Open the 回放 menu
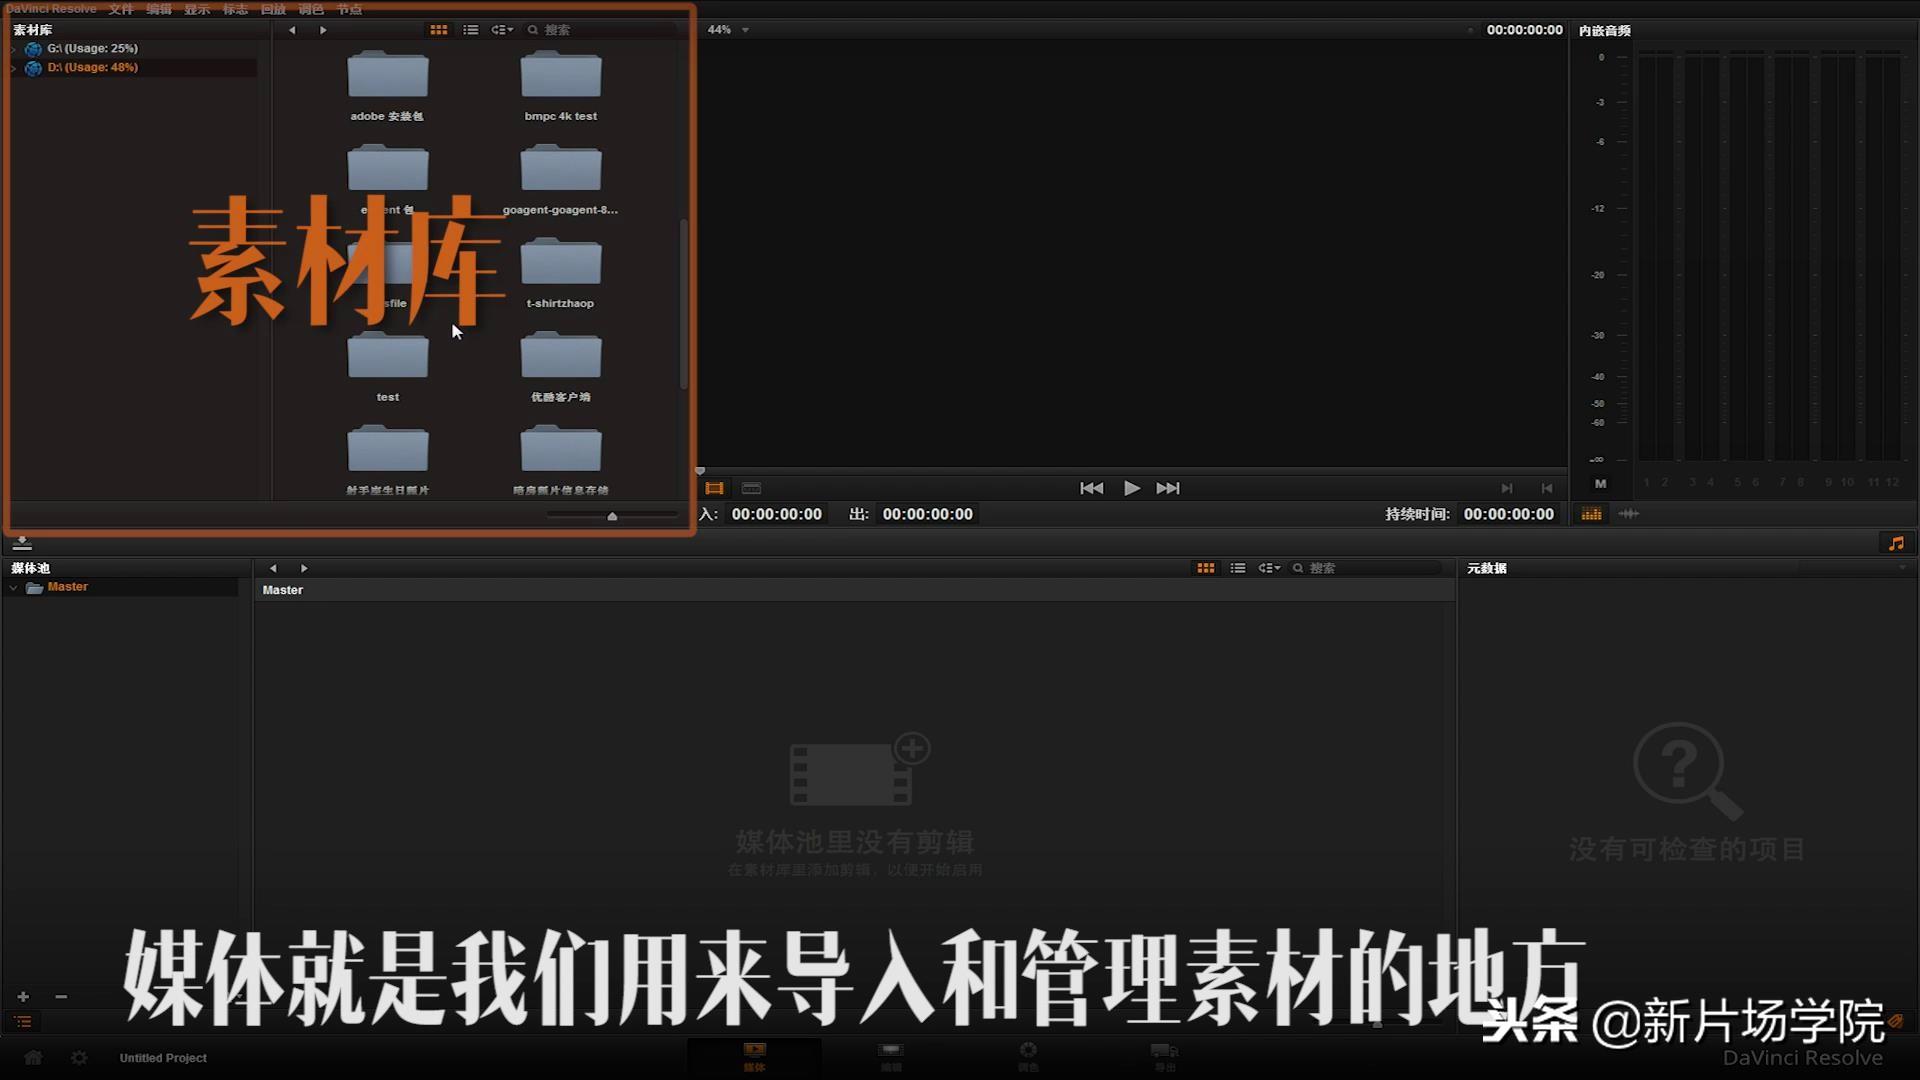 (273, 9)
